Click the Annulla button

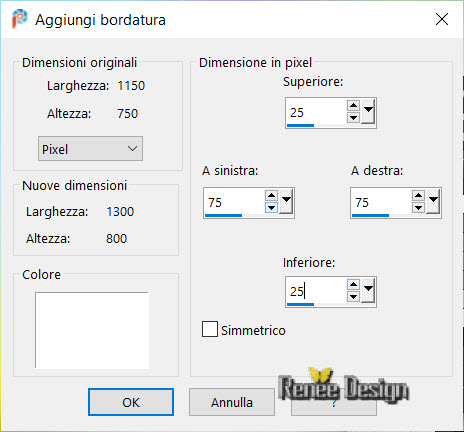(x=232, y=402)
